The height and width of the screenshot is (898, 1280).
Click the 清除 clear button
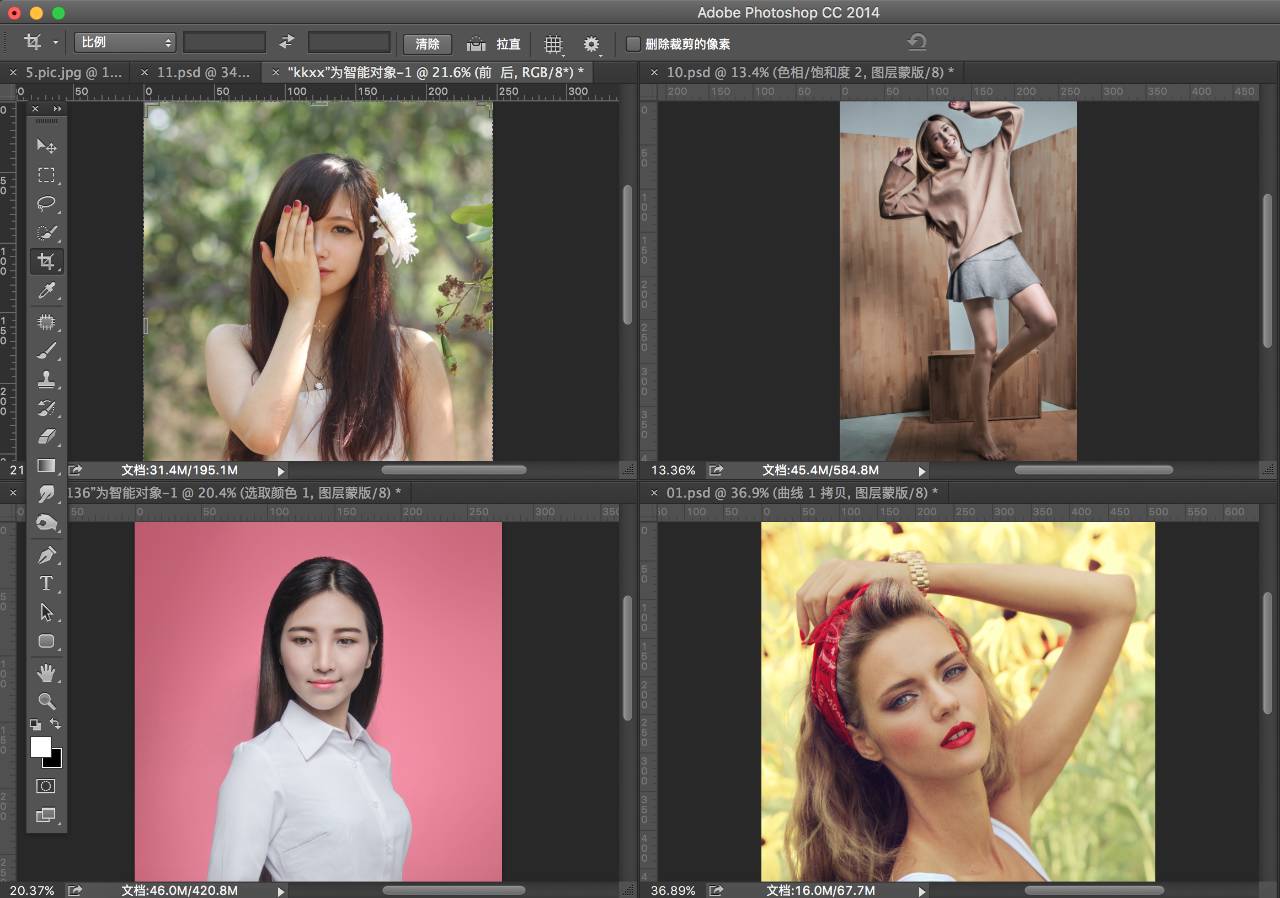427,44
